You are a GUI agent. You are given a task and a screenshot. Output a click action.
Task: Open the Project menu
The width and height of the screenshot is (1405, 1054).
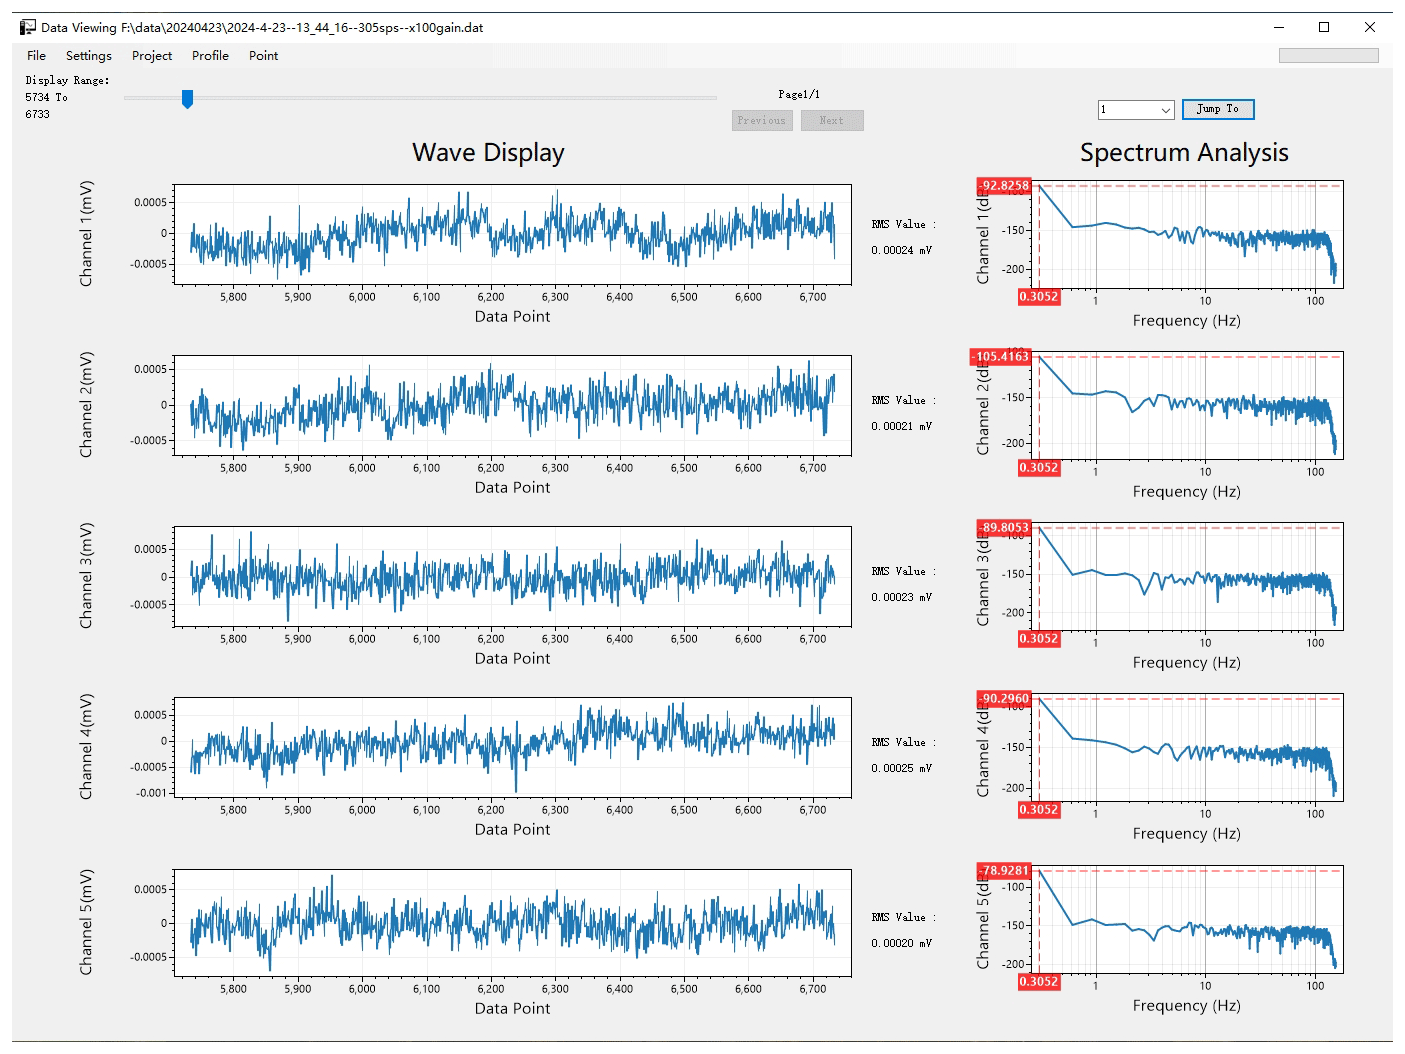click(x=152, y=56)
